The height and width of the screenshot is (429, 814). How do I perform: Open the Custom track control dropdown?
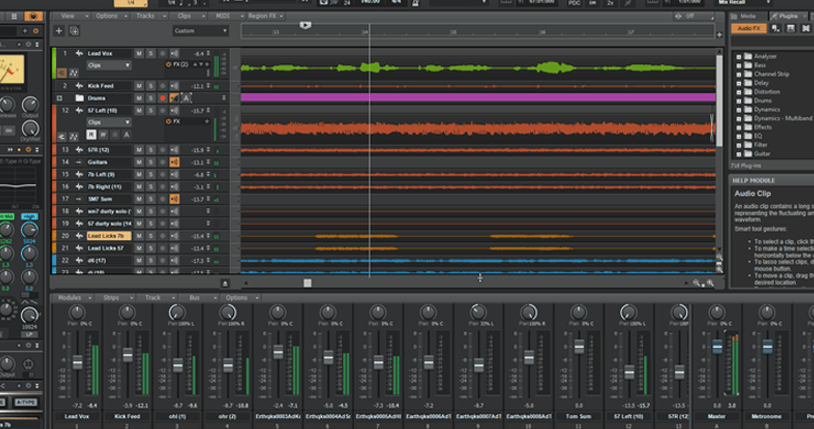point(200,31)
